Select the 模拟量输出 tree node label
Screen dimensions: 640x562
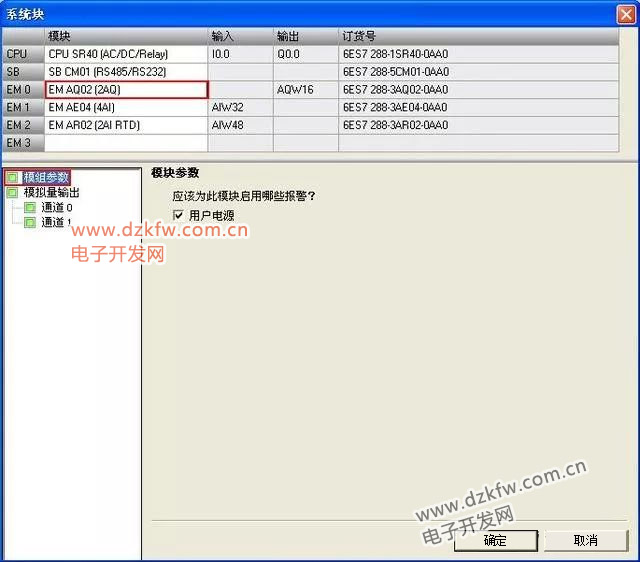51,193
